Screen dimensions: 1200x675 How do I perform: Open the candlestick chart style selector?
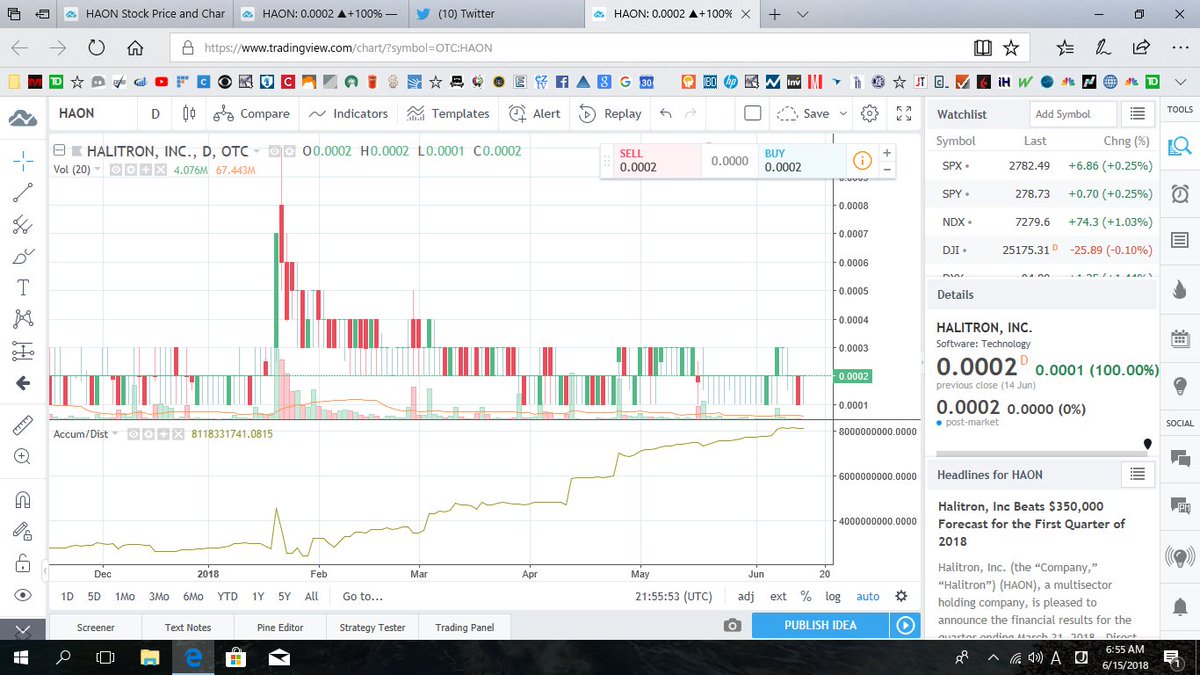point(190,114)
